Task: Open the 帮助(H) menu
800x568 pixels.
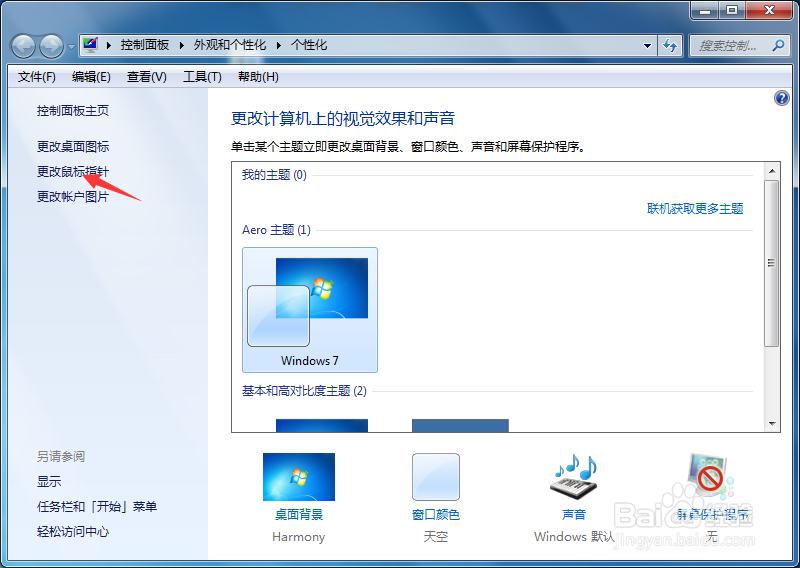Action: (258, 77)
